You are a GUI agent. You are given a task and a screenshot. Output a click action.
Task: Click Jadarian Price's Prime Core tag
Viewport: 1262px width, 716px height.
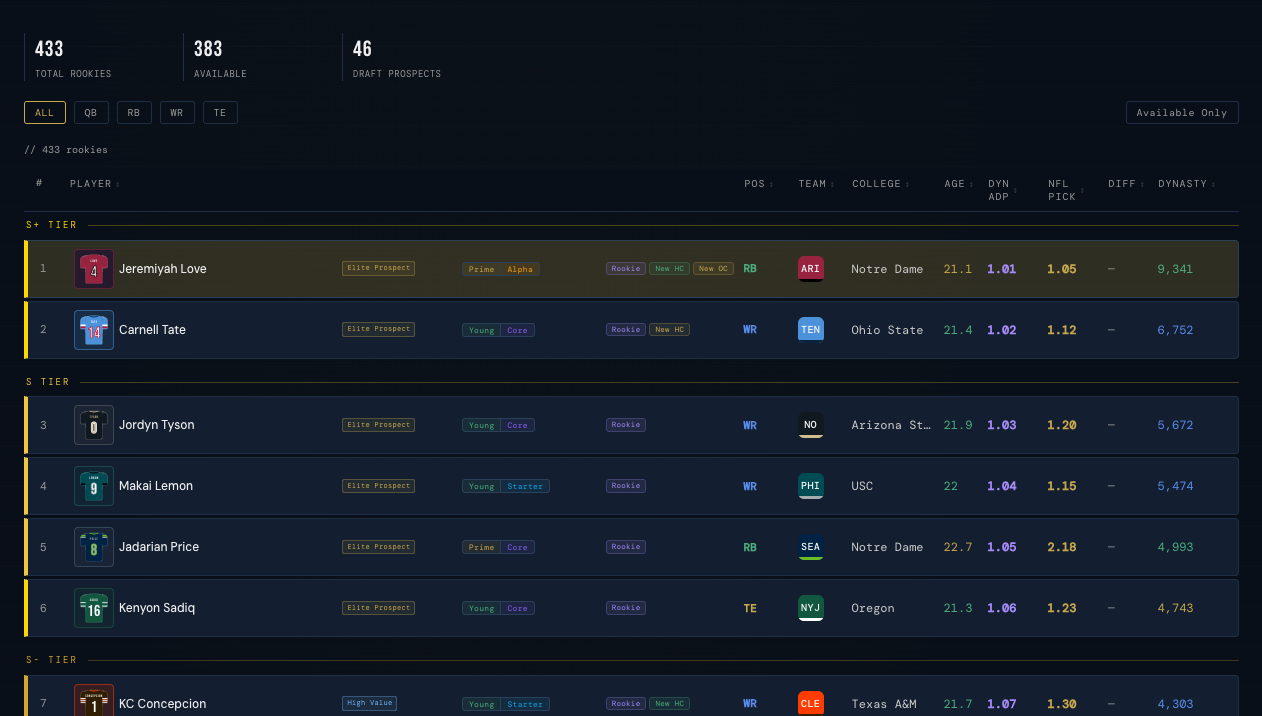pyautogui.click(x=498, y=547)
